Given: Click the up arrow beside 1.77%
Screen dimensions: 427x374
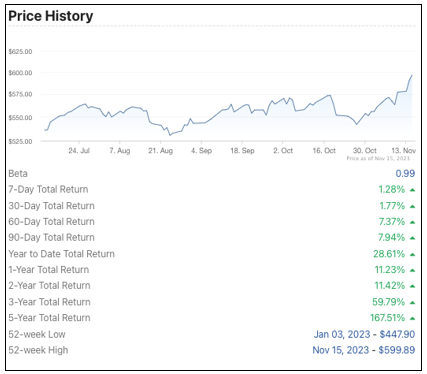Looking at the screenshot, I should (412, 207).
